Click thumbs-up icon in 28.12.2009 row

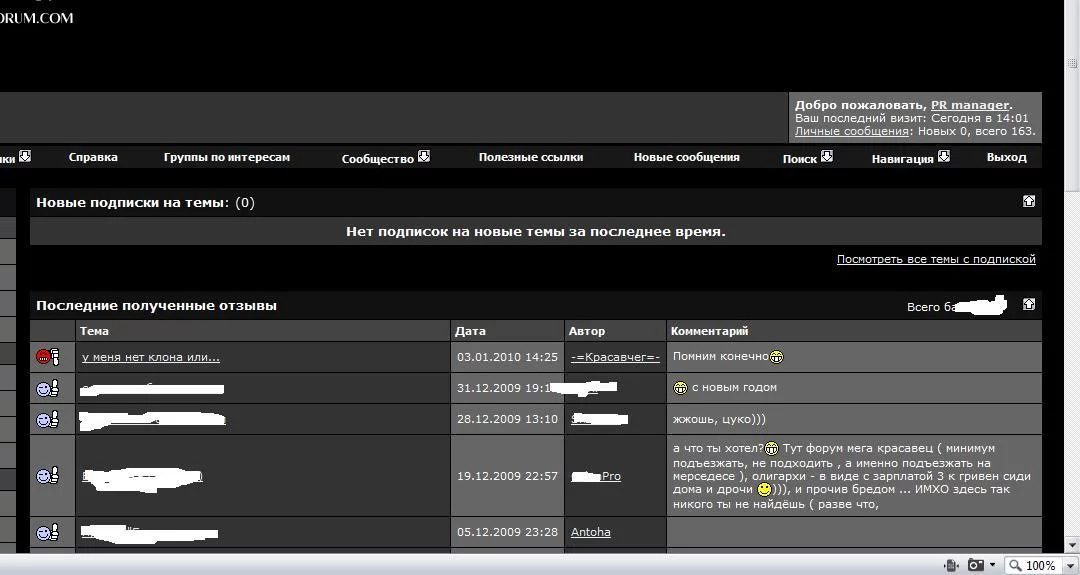(48, 419)
